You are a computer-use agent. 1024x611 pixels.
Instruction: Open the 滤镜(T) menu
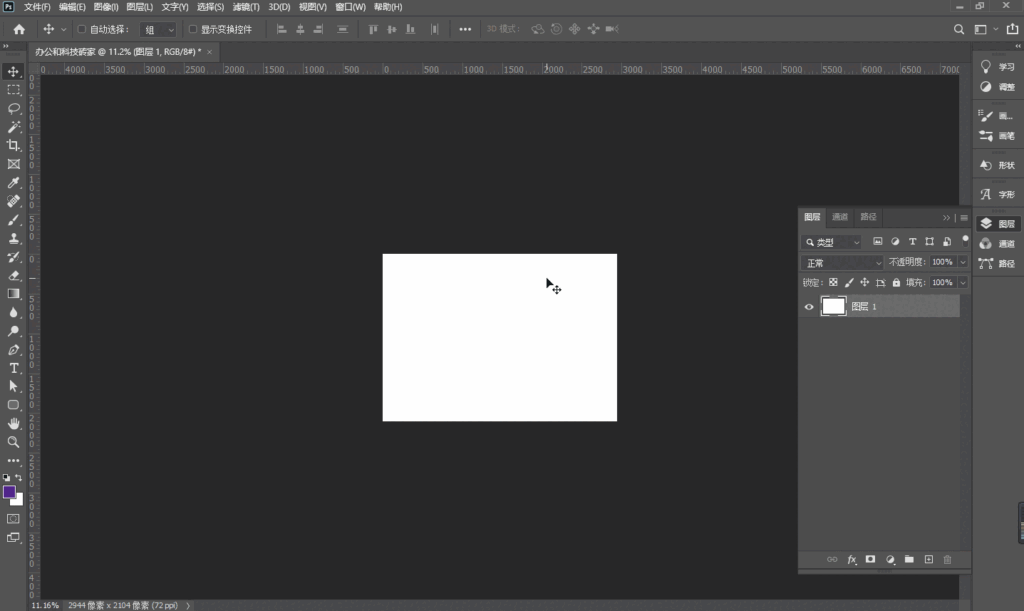(x=246, y=7)
